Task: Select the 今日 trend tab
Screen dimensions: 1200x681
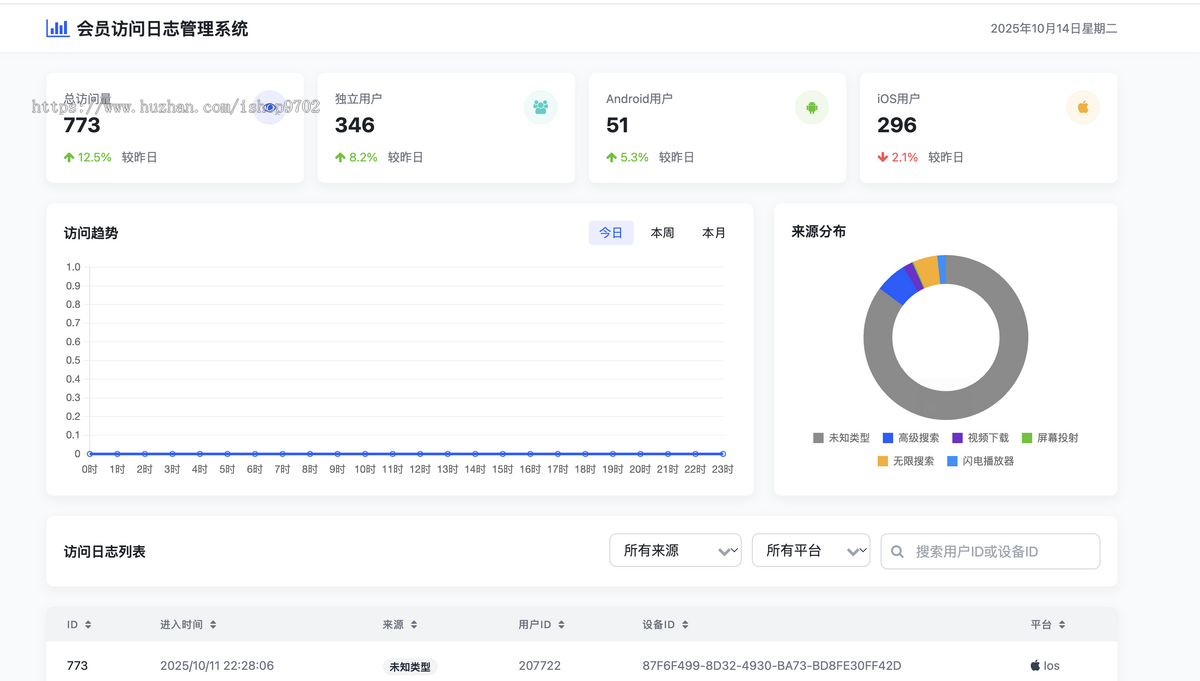Action: point(611,233)
